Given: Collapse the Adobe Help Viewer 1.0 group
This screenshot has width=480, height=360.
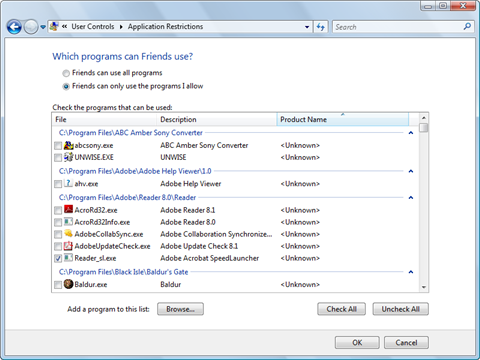Looking at the screenshot, I should (411, 171).
